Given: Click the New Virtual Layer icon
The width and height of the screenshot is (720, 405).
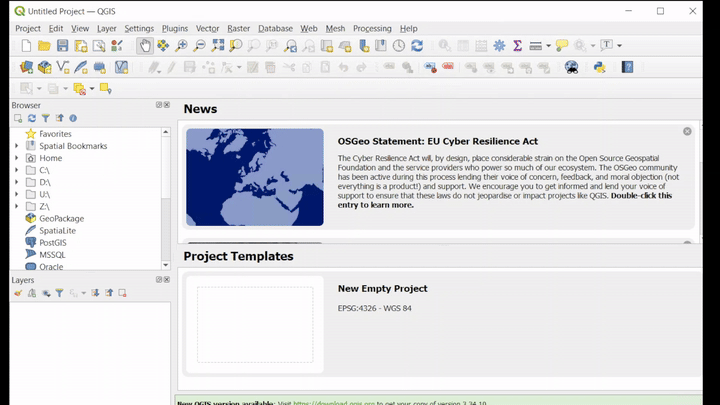Looking at the screenshot, I should pyautogui.click(x=99, y=68).
